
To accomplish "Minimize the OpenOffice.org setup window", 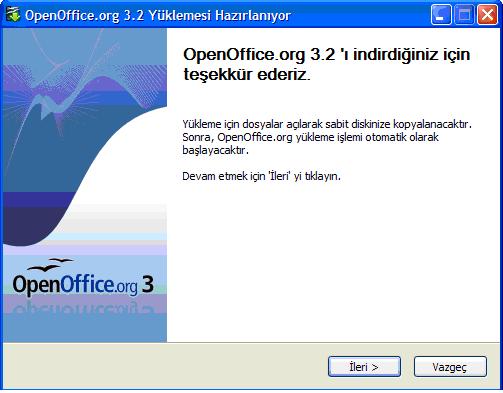I will click(441, 15).
